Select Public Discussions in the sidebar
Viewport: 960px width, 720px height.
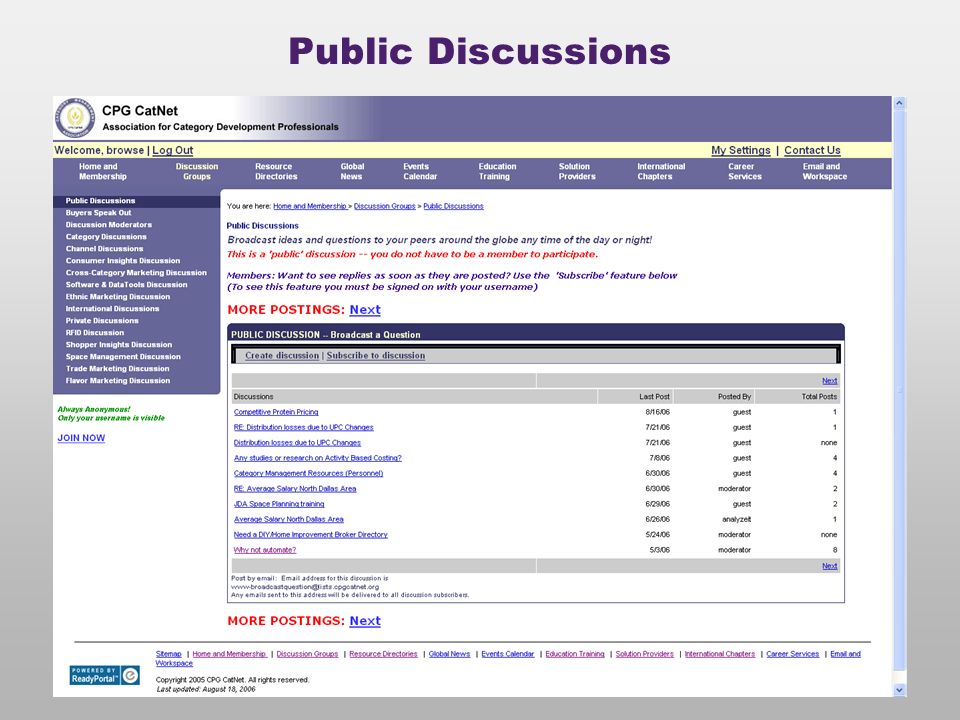pos(100,201)
